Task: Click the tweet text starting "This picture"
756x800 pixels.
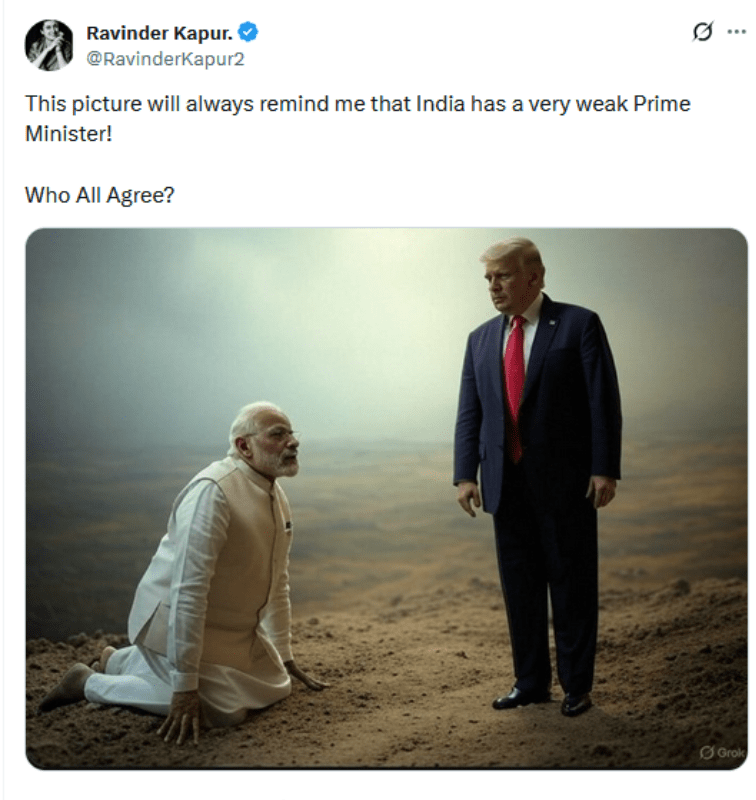Action: pos(358,119)
